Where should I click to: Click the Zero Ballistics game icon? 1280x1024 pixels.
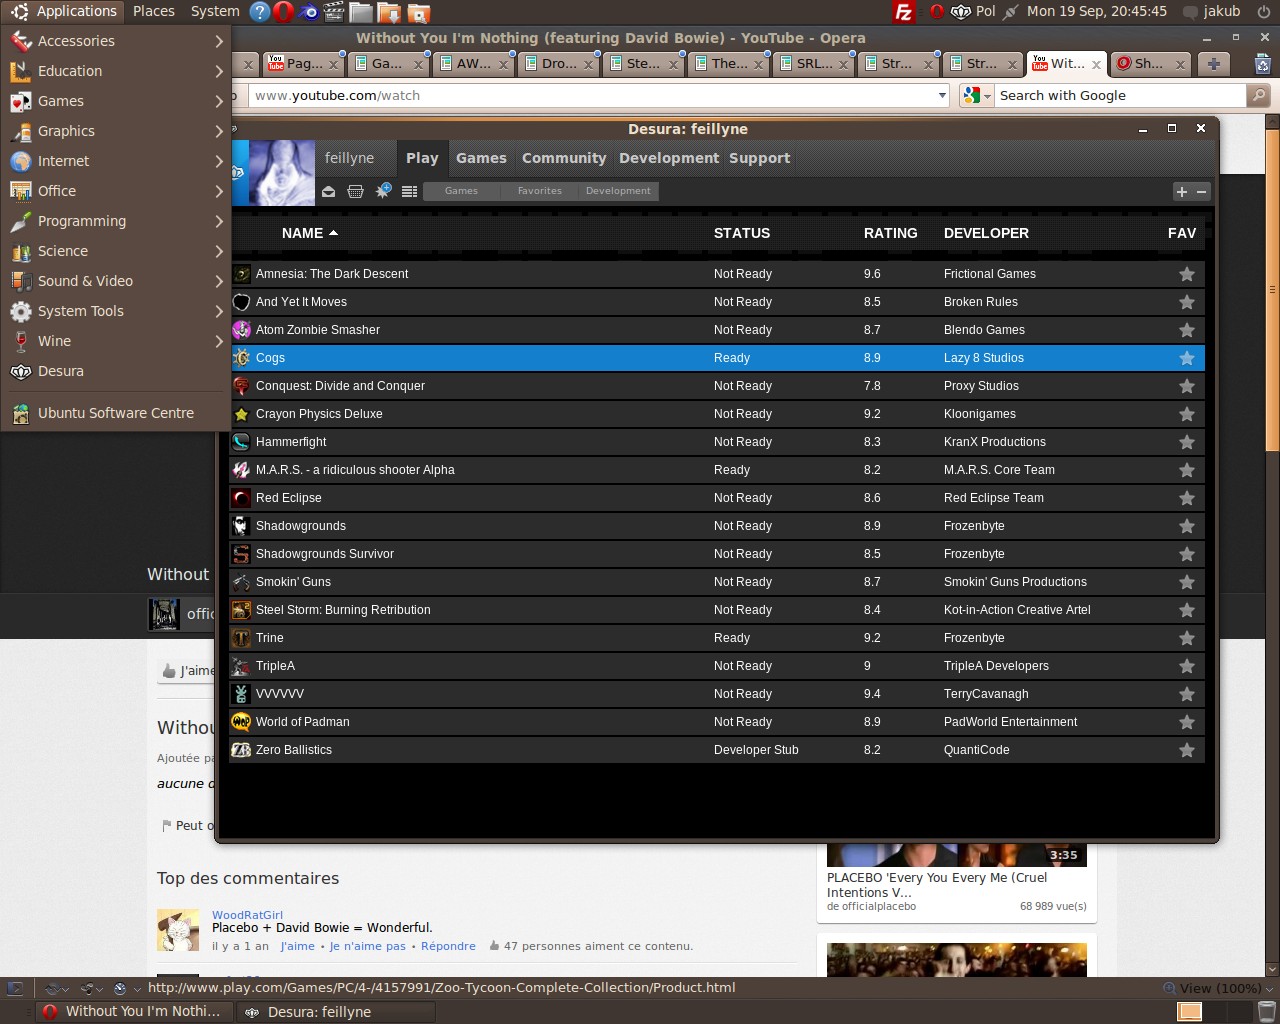point(241,749)
